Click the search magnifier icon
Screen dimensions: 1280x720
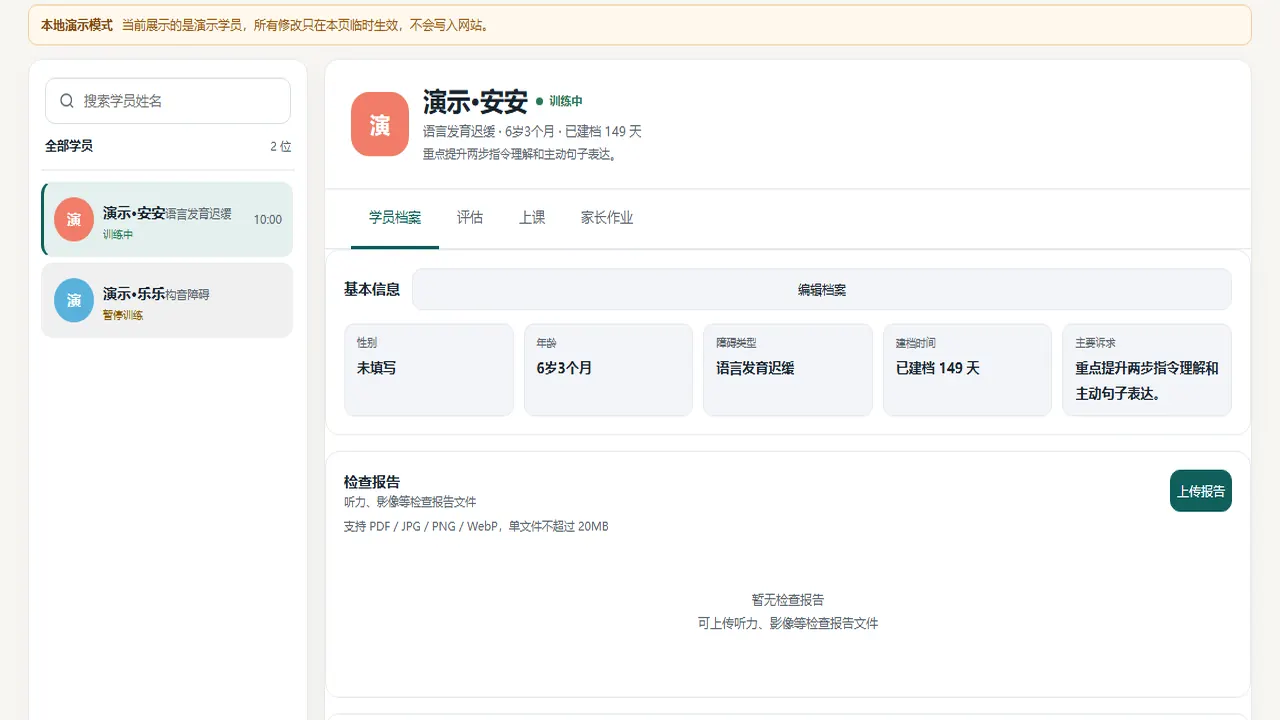67,101
